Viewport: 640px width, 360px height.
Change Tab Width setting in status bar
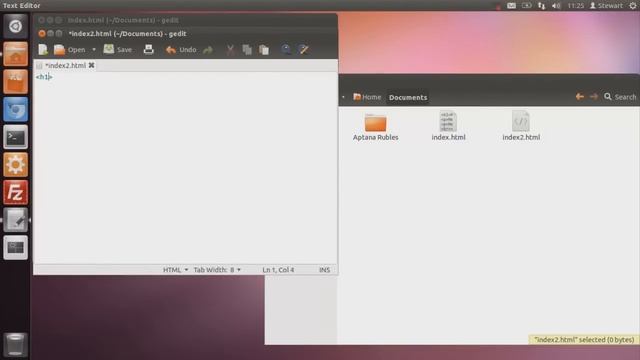click(x=217, y=270)
